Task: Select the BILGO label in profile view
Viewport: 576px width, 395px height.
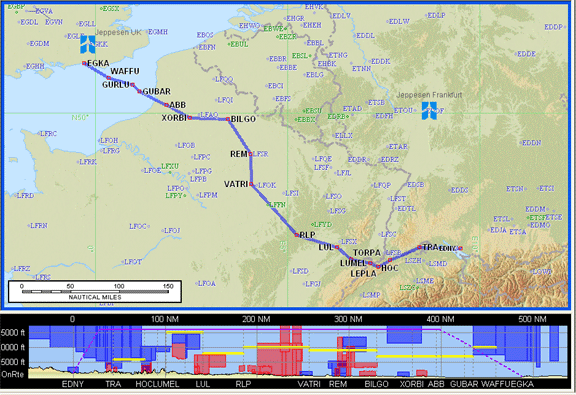Action: tap(376, 384)
